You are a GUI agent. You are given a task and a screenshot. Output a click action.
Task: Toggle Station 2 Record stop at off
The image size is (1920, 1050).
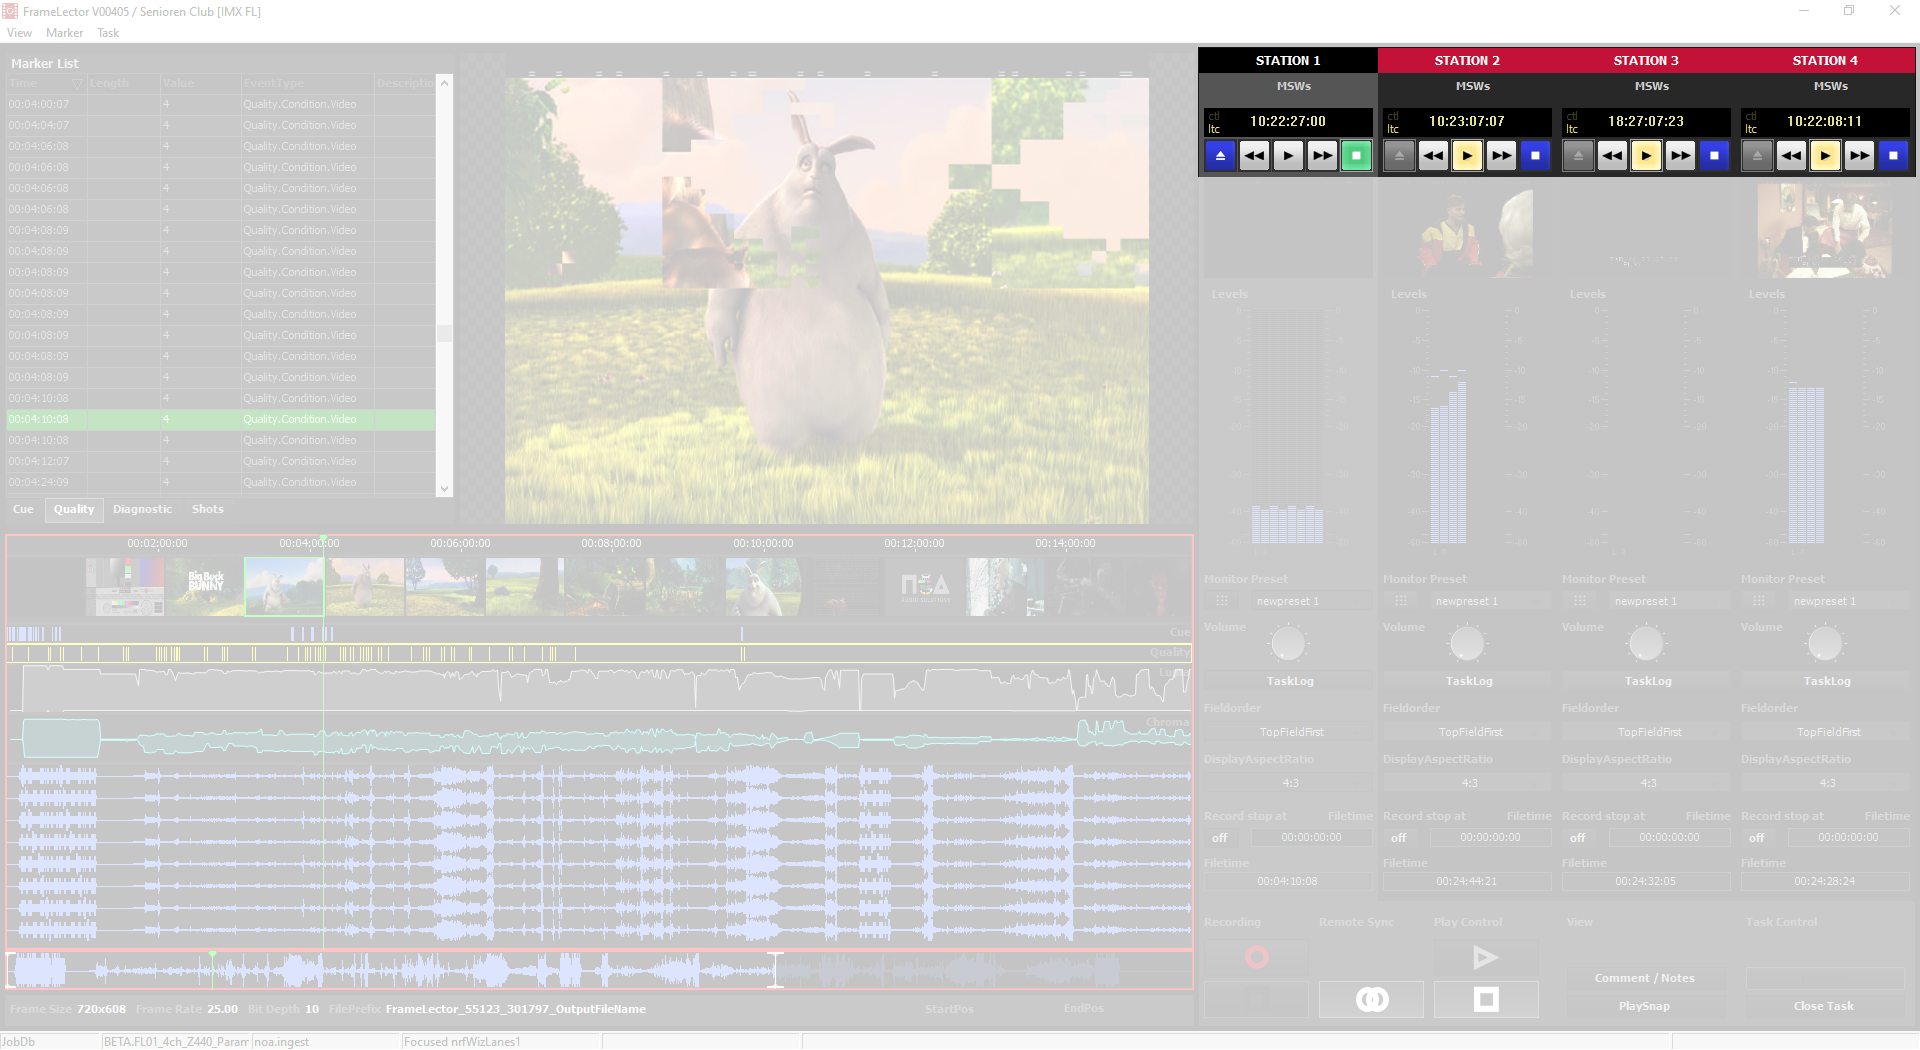coord(1399,838)
